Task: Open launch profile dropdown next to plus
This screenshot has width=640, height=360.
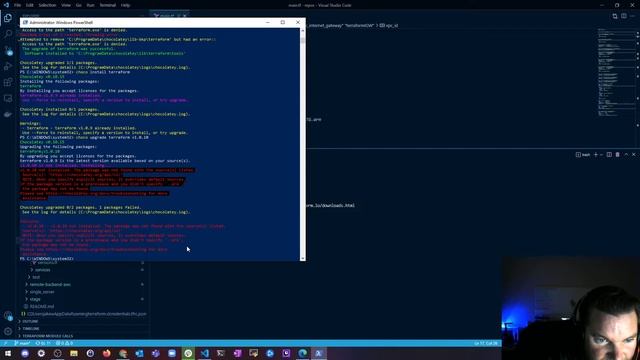Action: pos(601,155)
